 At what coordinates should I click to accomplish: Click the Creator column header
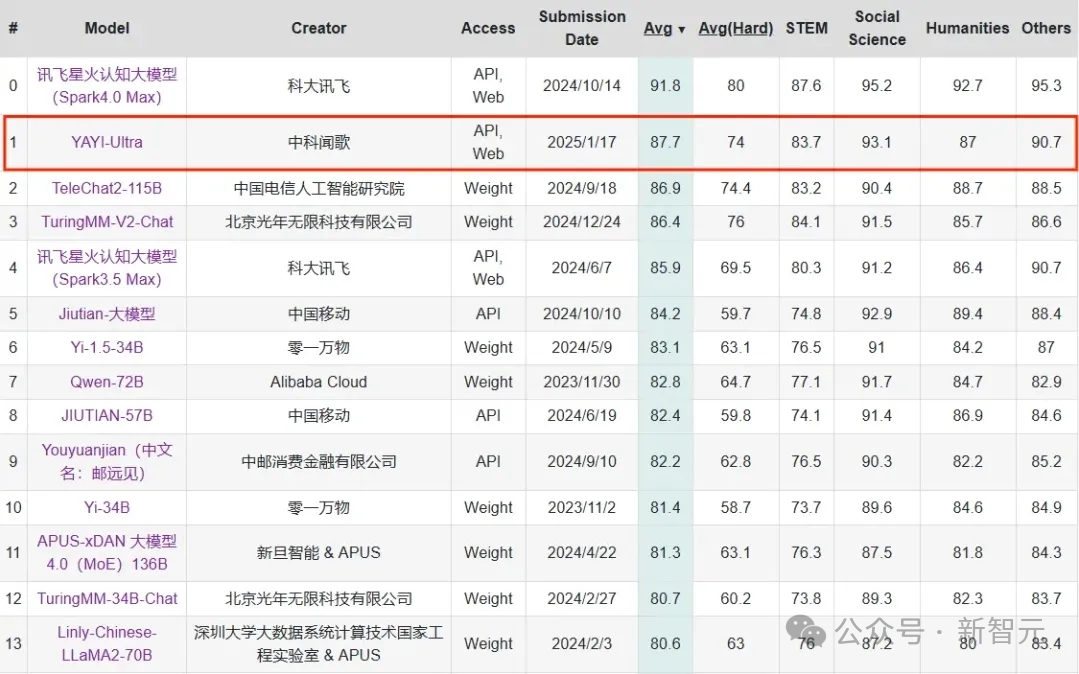coord(319,28)
